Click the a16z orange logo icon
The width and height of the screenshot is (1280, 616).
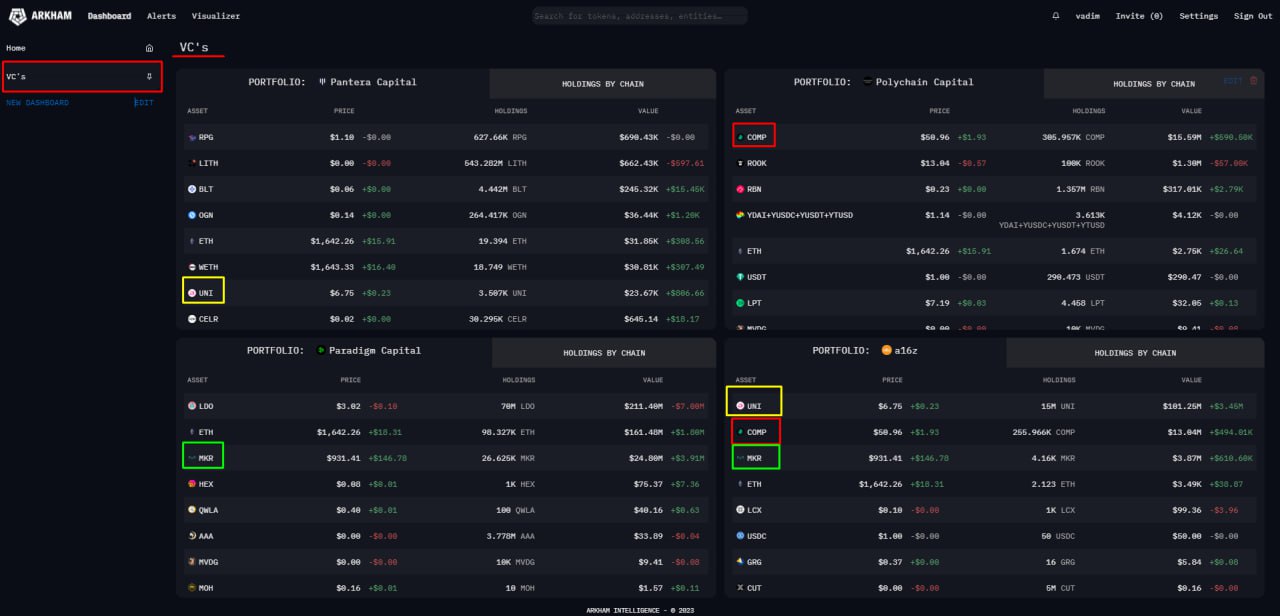(886, 351)
